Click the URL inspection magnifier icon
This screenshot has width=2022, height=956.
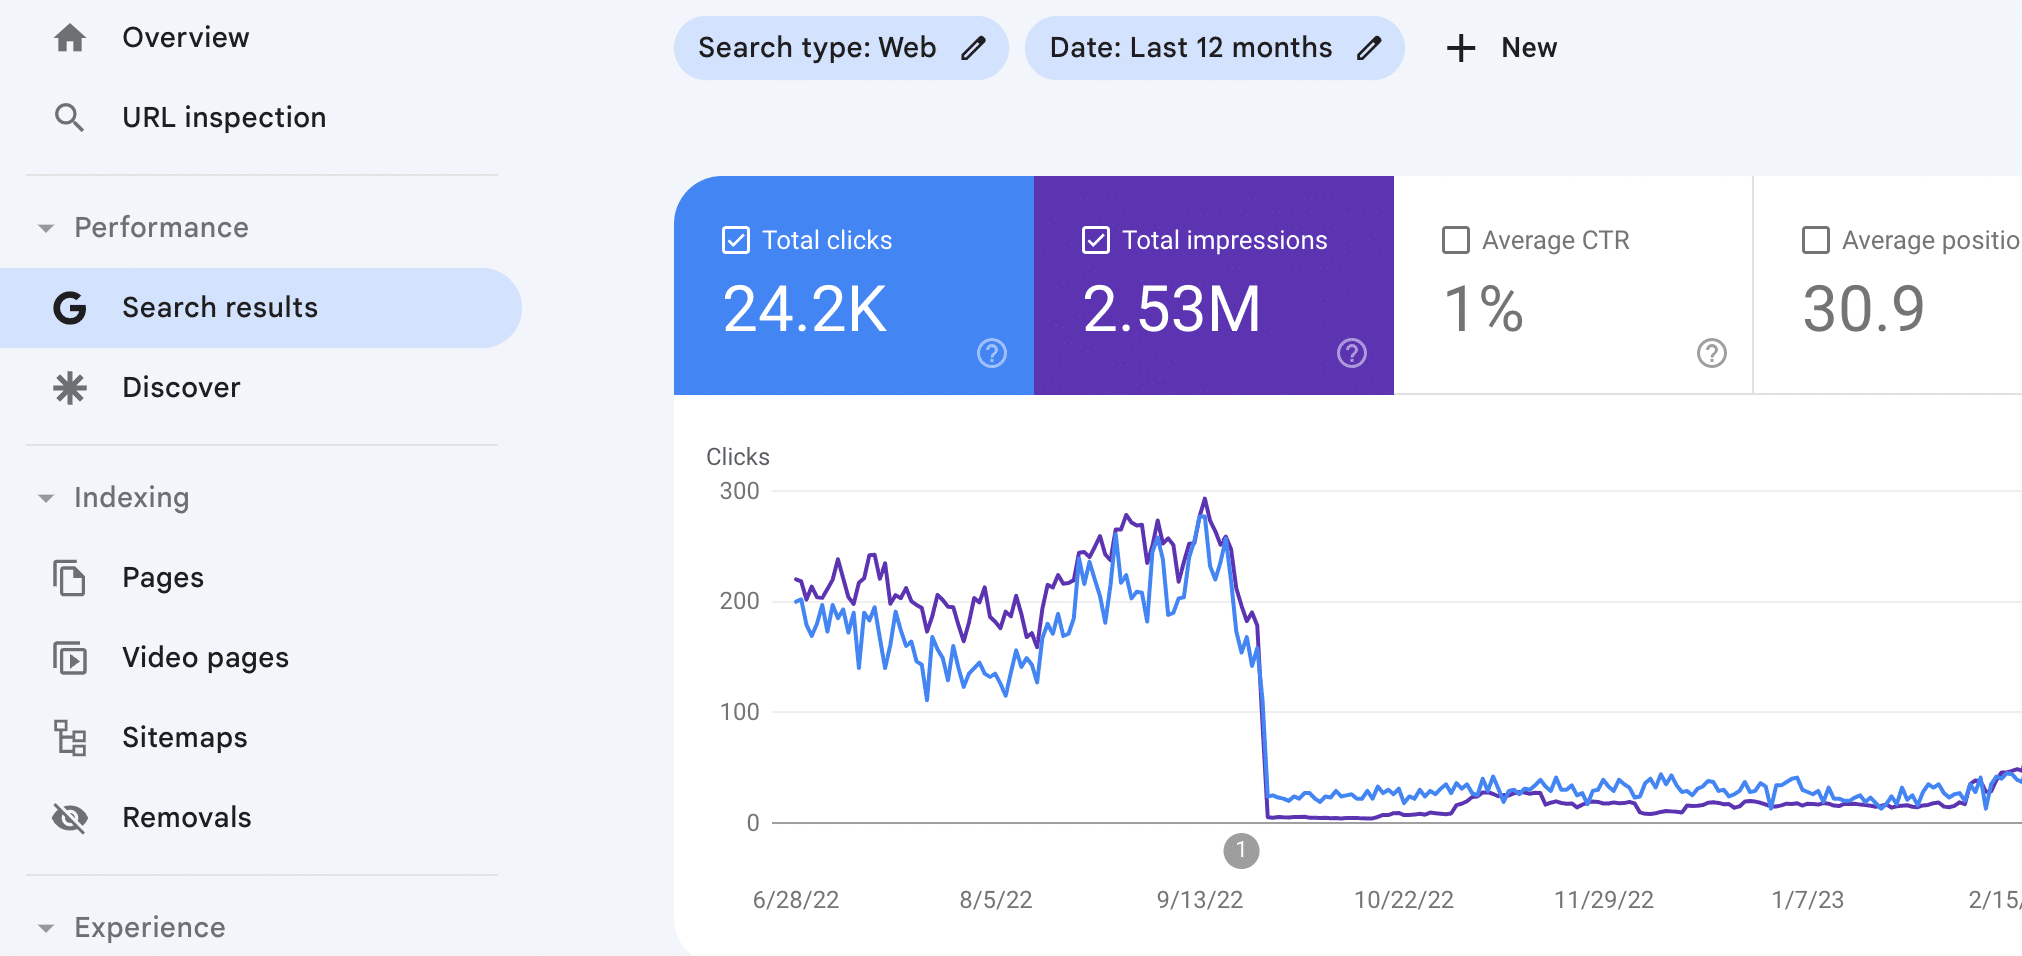69,118
